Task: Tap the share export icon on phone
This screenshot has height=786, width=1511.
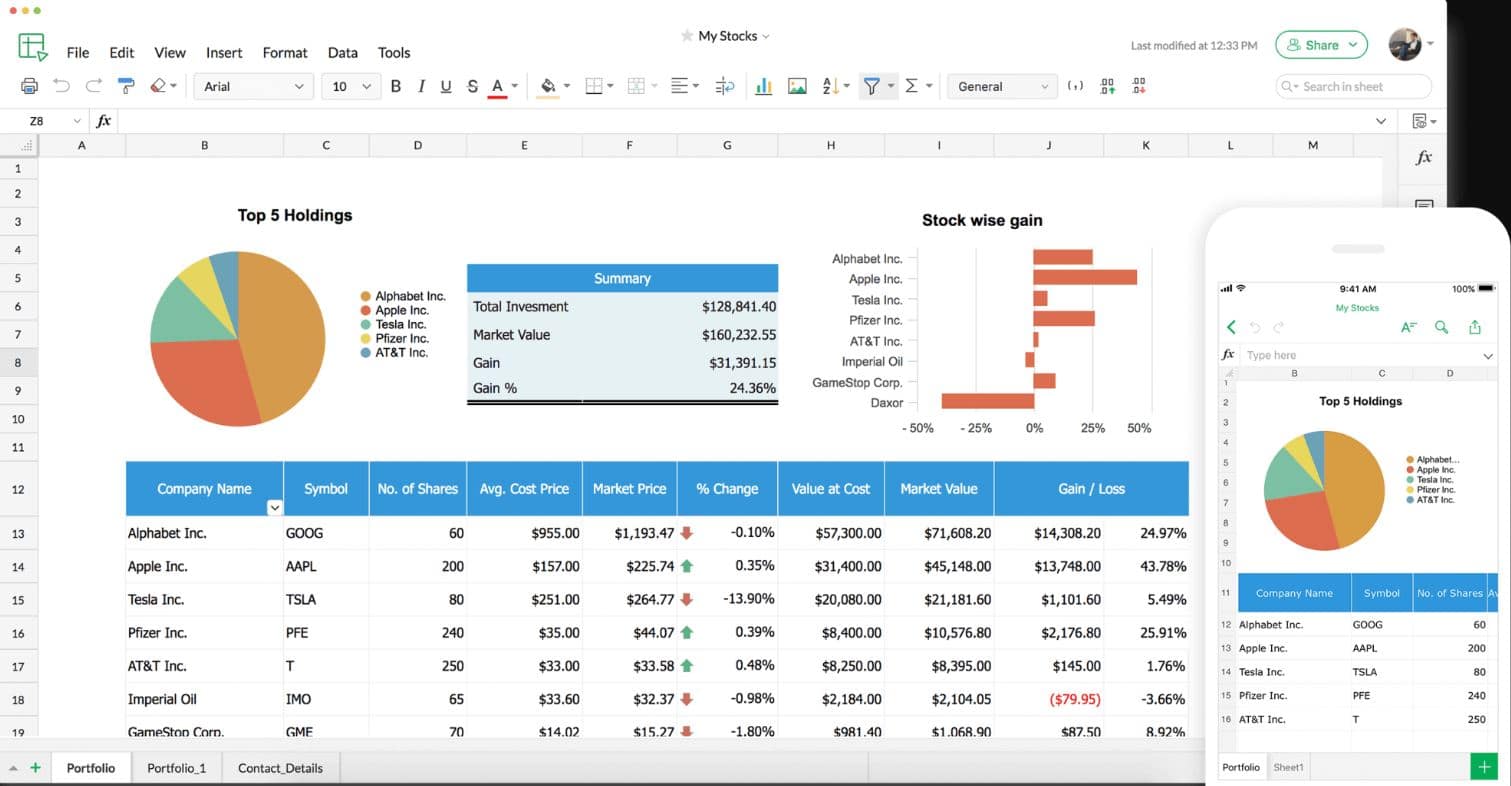Action: (x=1474, y=327)
